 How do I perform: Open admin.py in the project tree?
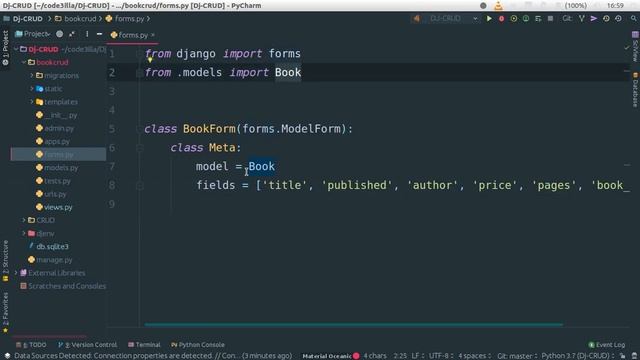click(x=55, y=128)
